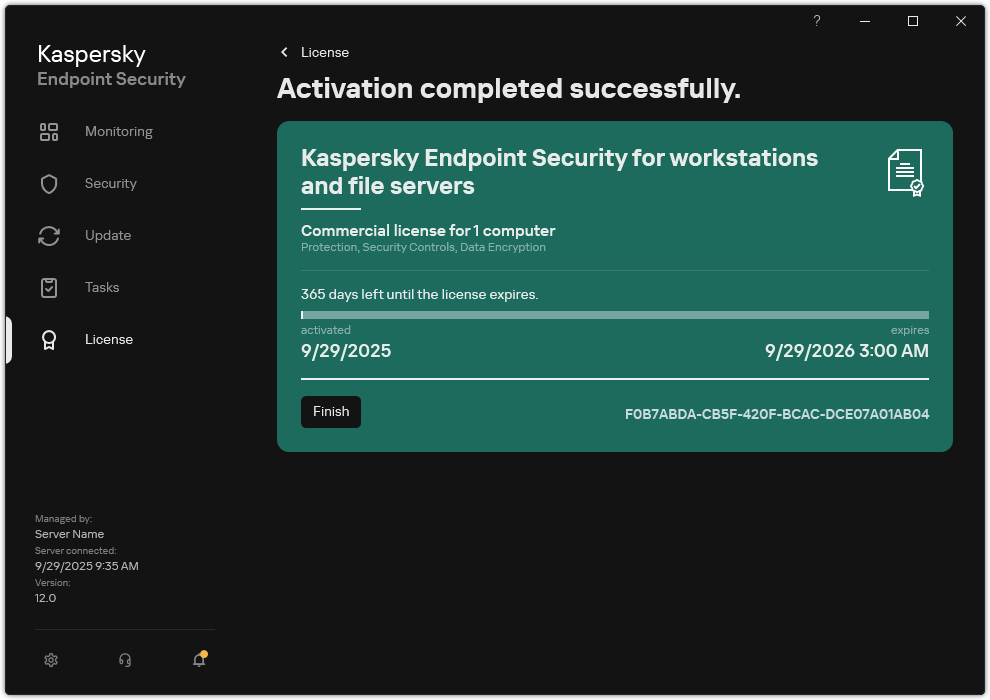The image size is (990, 700).
Task: Navigate back using the License back chevron
Action: click(x=284, y=52)
